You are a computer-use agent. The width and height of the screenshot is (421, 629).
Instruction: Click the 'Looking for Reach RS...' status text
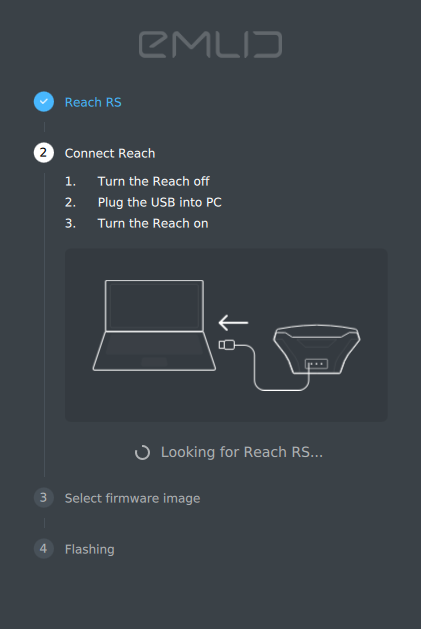click(242, 452)
